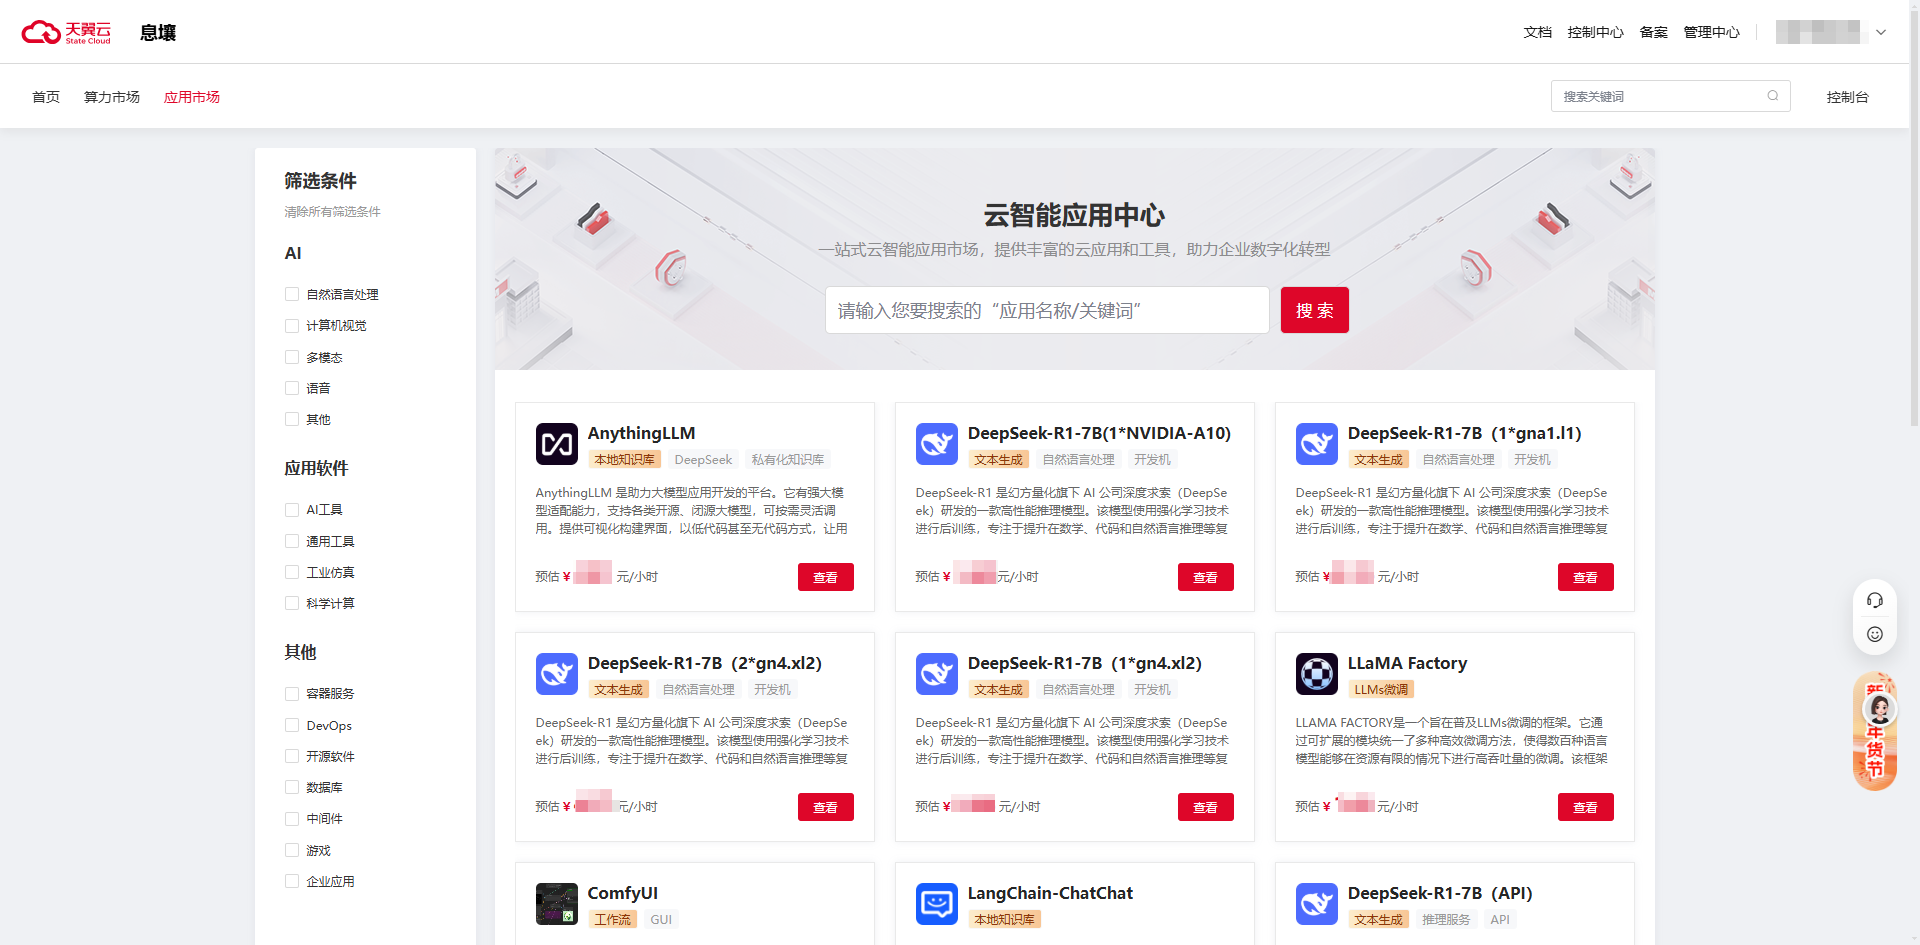Check the 其他 filter under AI

(x=292, y=419)
